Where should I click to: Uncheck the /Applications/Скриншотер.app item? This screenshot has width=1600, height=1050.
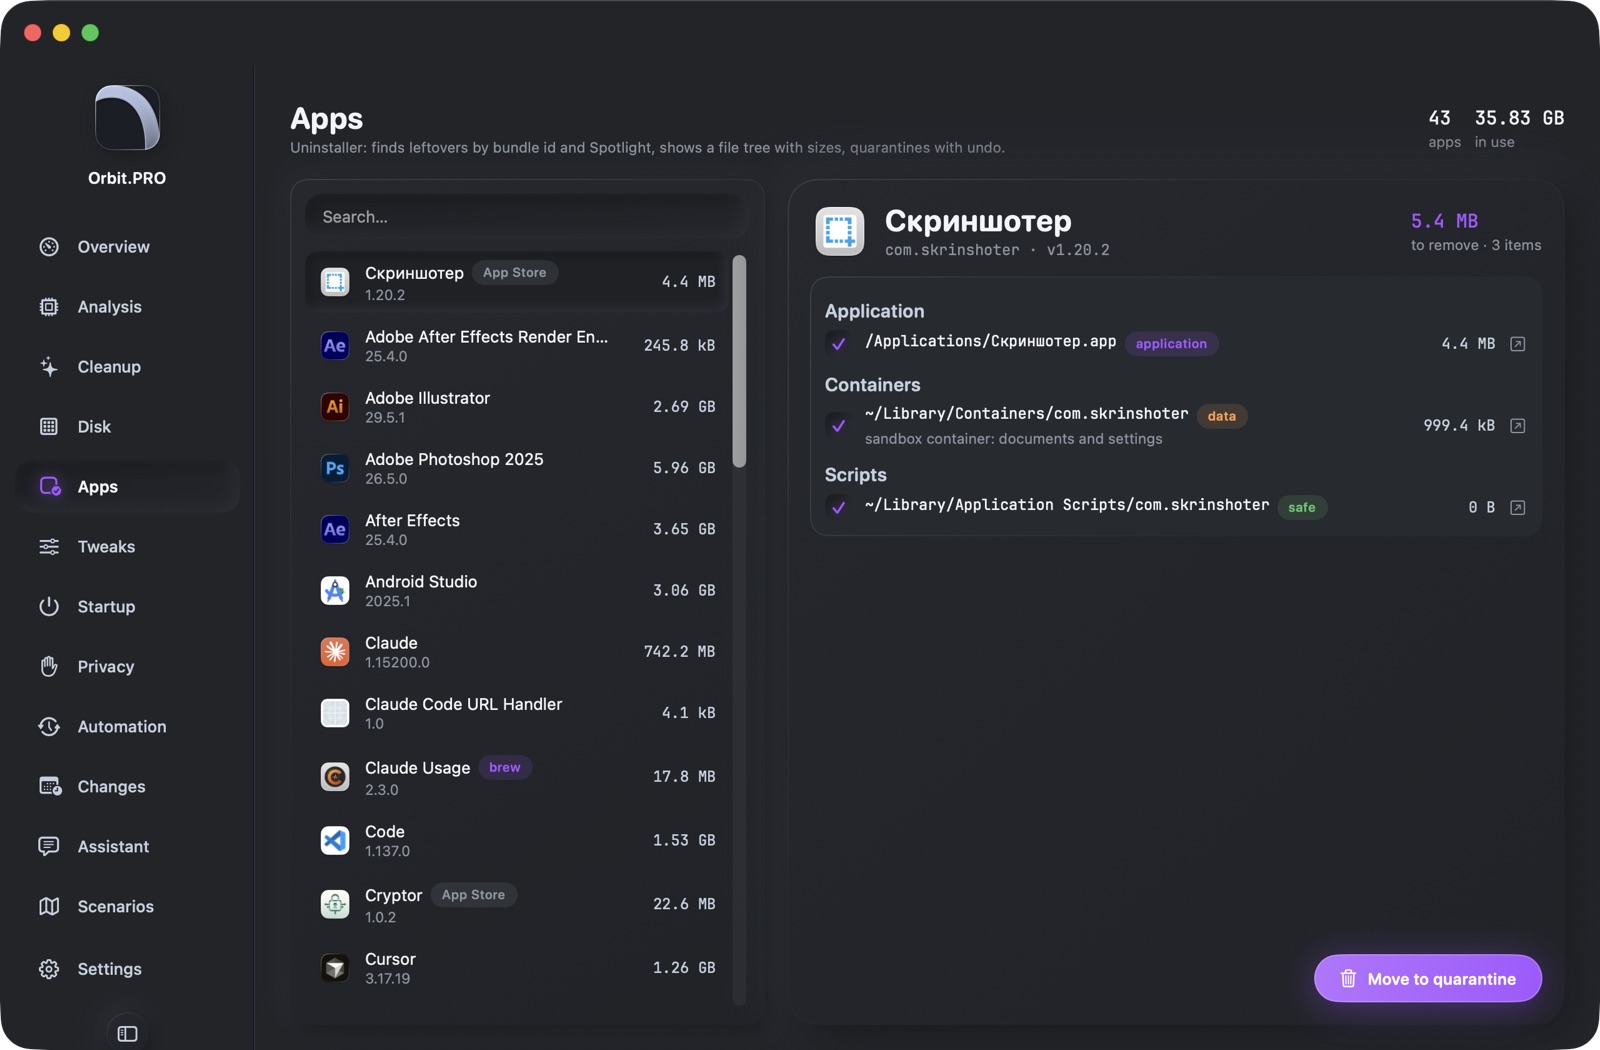(x=839, y=344)
